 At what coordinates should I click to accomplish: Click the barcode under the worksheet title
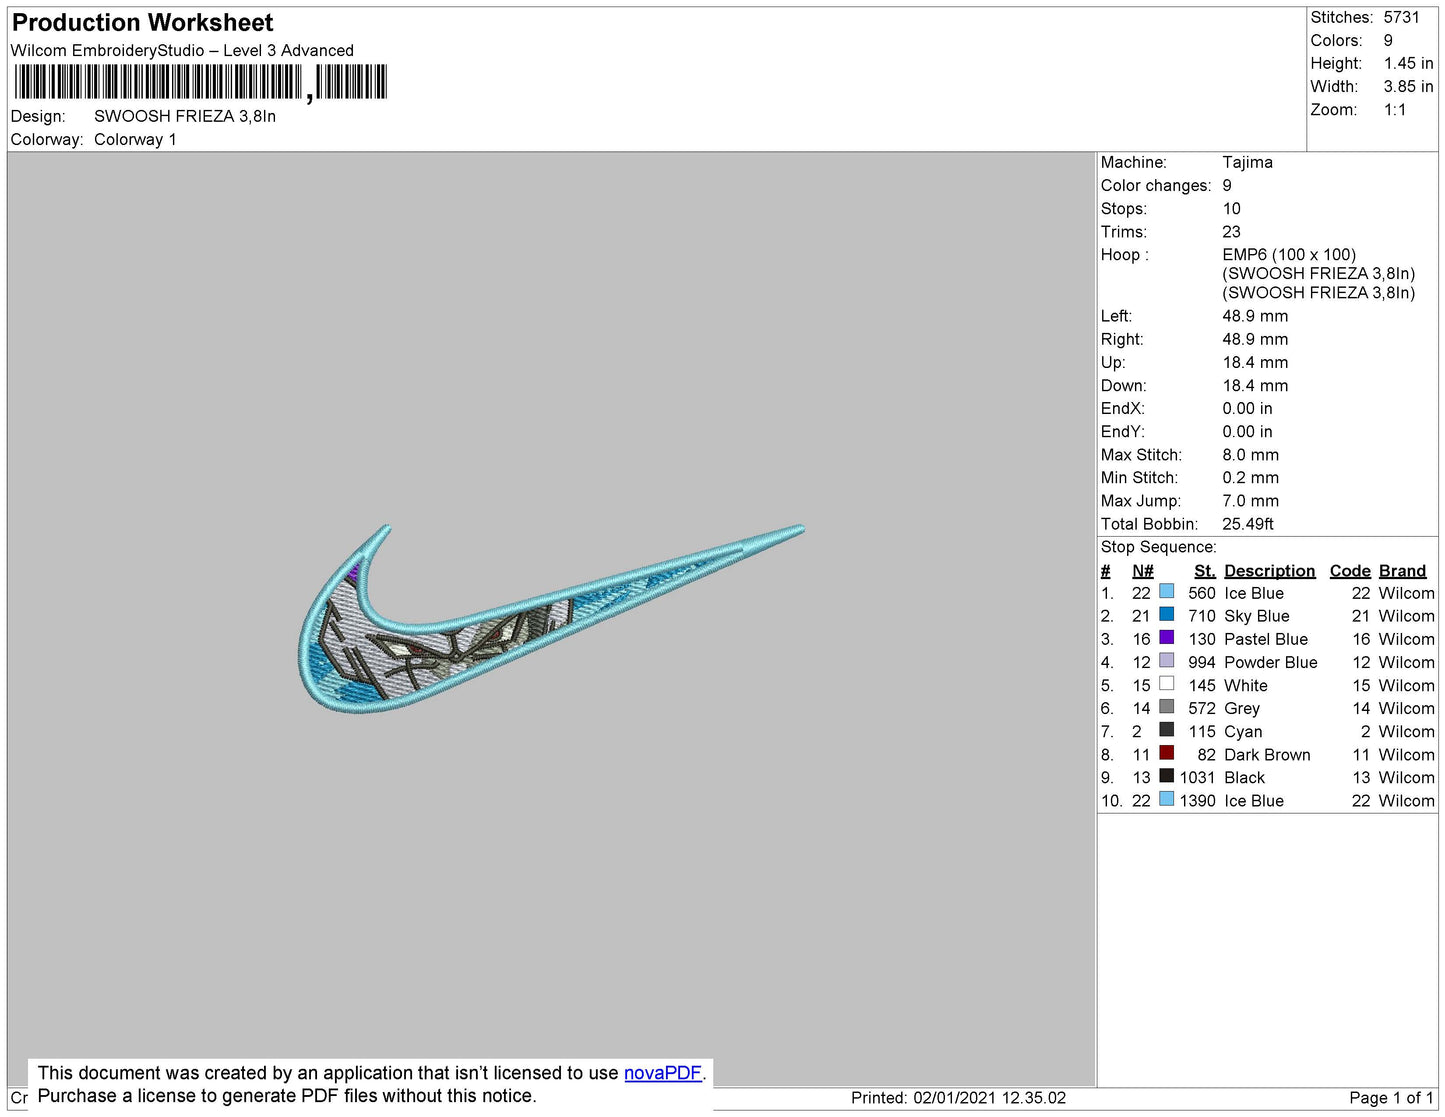click(x=200, y=82)
